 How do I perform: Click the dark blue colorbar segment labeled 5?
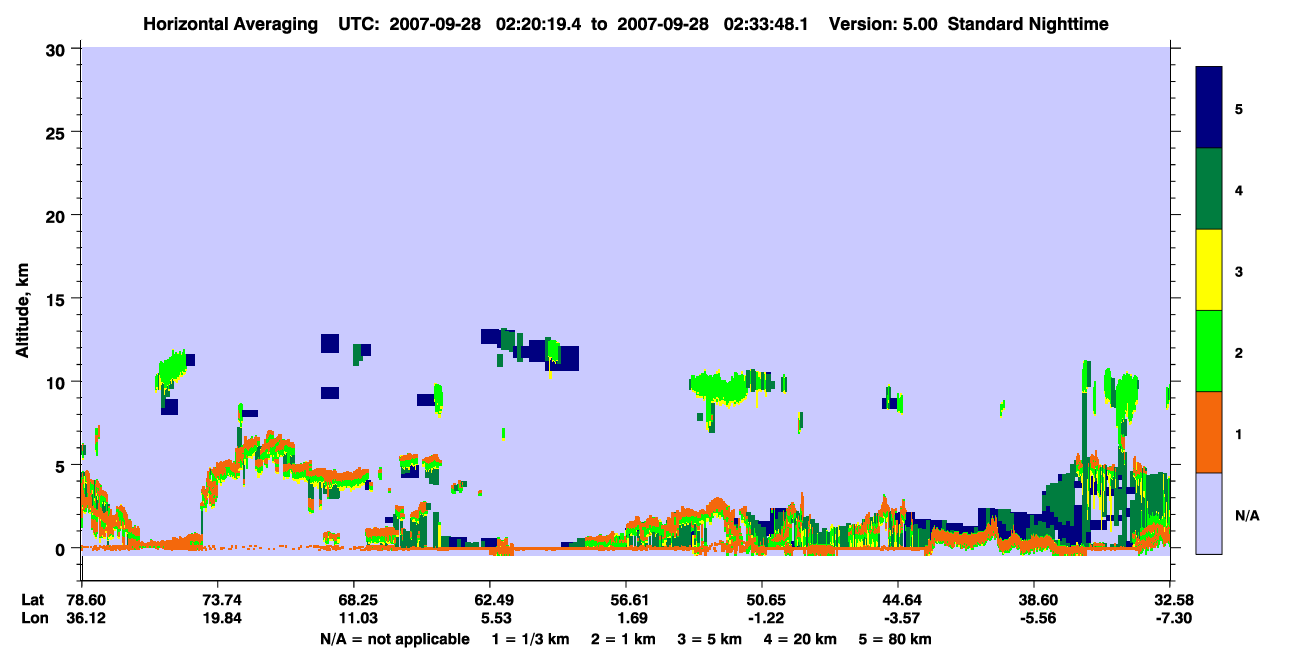coord(1209,108)
